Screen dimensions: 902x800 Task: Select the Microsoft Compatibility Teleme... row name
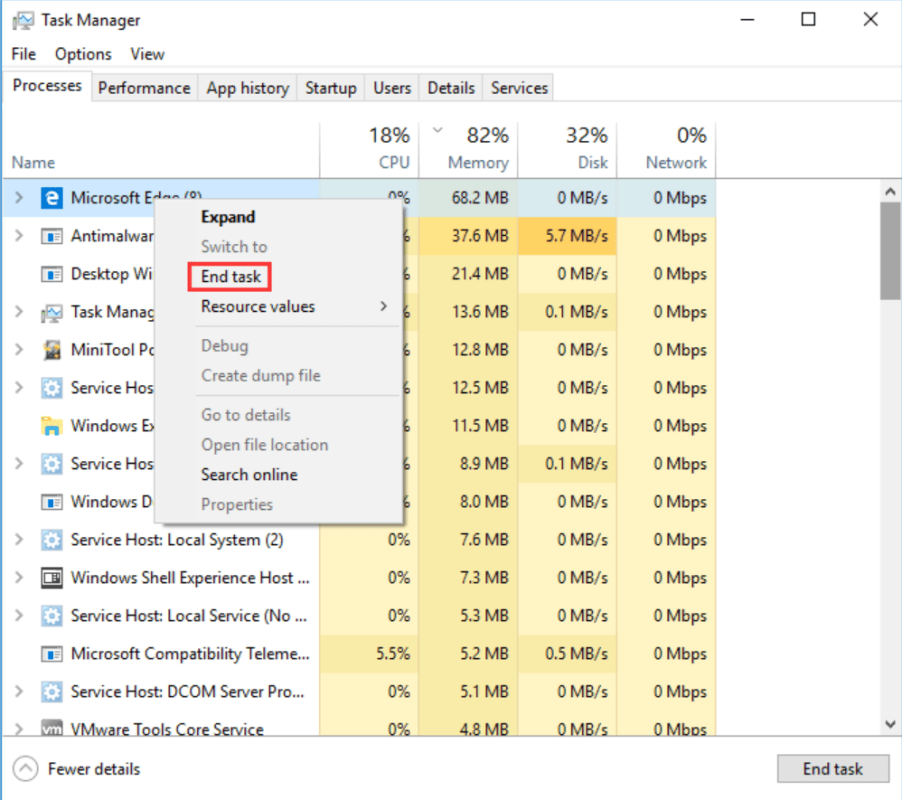[190, 654]
